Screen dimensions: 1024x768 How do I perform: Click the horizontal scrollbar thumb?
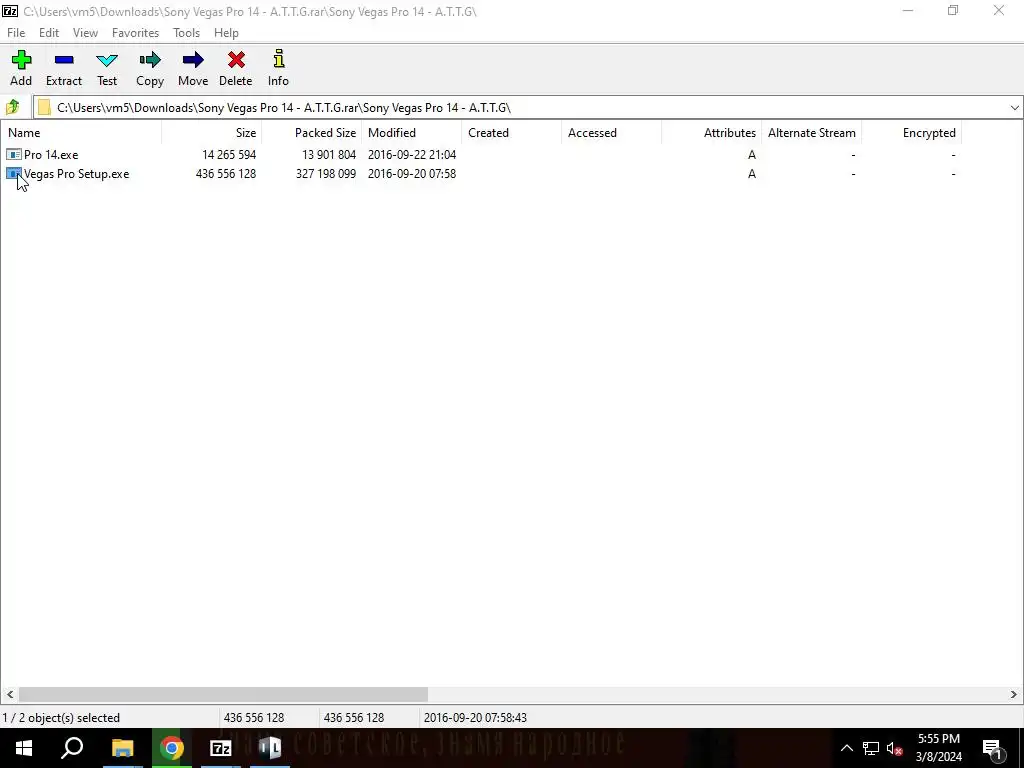tap(223, 694)
